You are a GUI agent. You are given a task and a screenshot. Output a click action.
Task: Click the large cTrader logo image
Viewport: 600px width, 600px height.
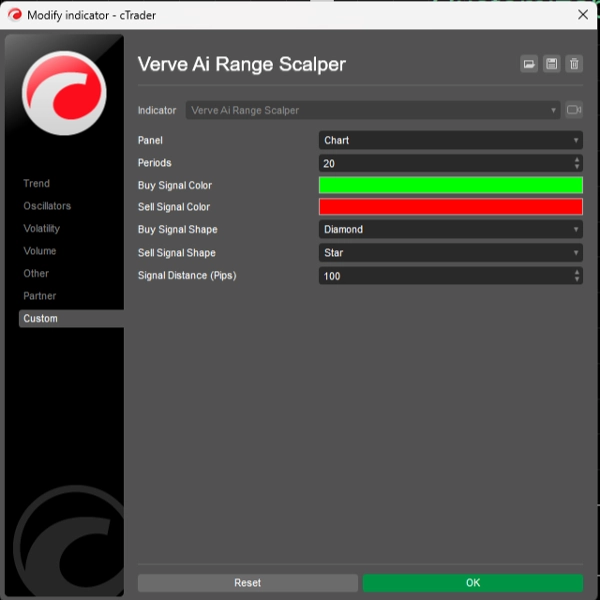pyautogui.click(x=64, y=93)
